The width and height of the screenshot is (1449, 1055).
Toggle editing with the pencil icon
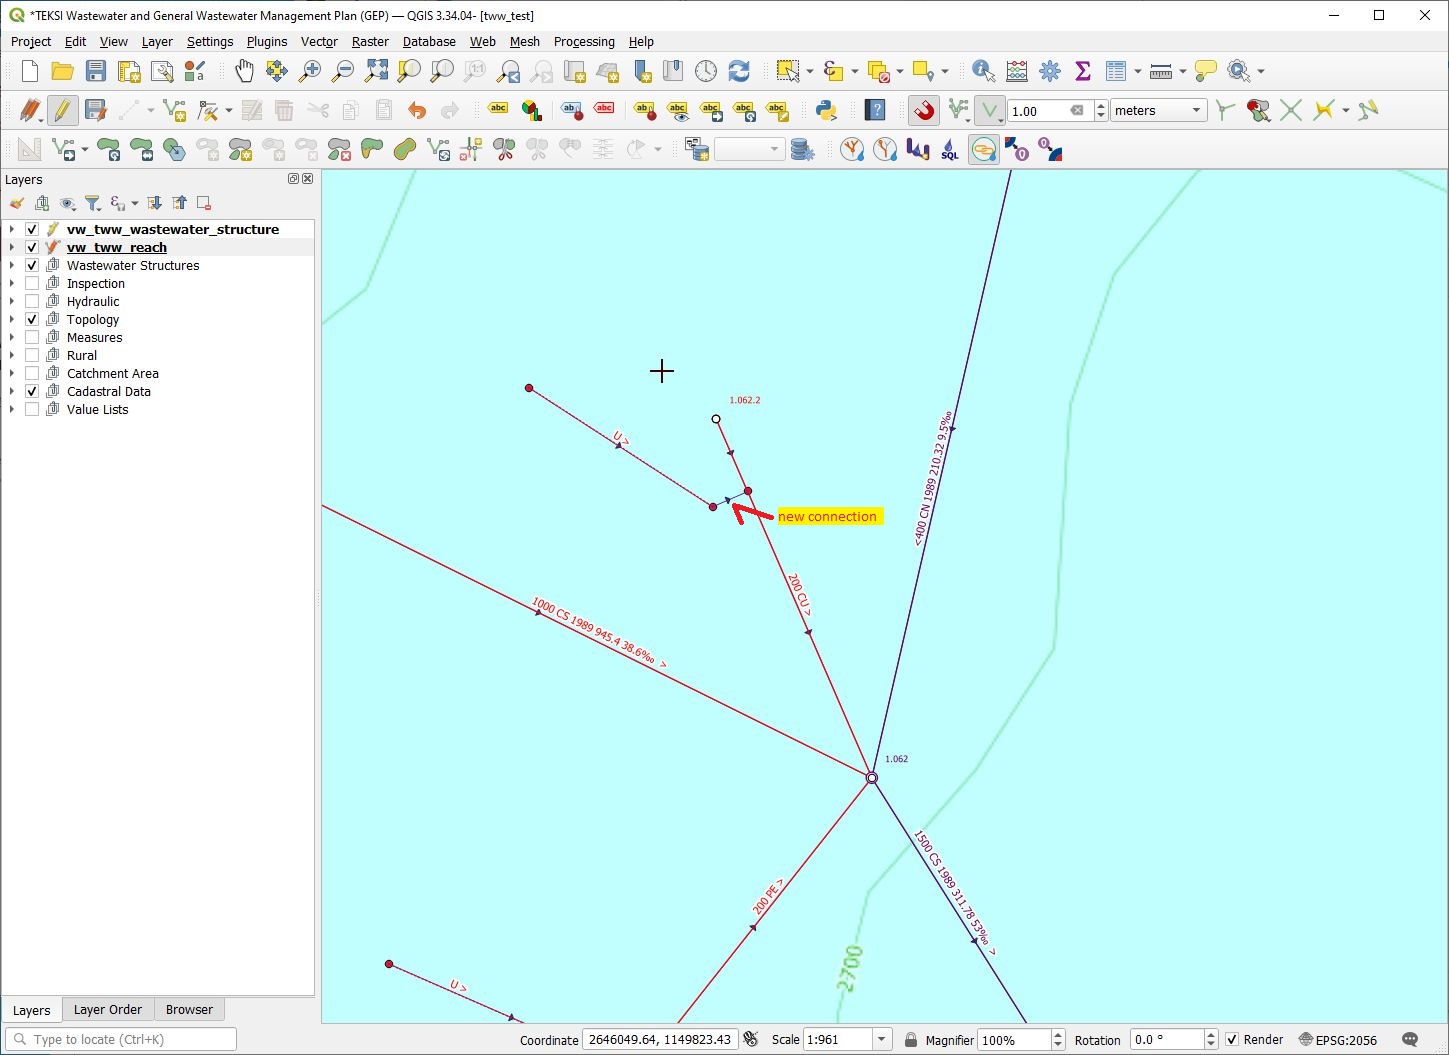62,111
